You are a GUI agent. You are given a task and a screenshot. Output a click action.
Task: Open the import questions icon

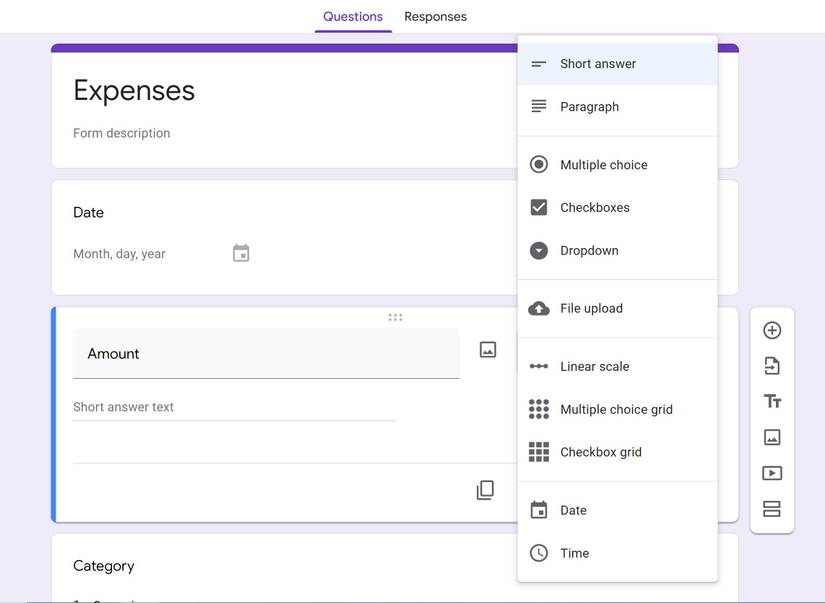(x=772, y=364)
